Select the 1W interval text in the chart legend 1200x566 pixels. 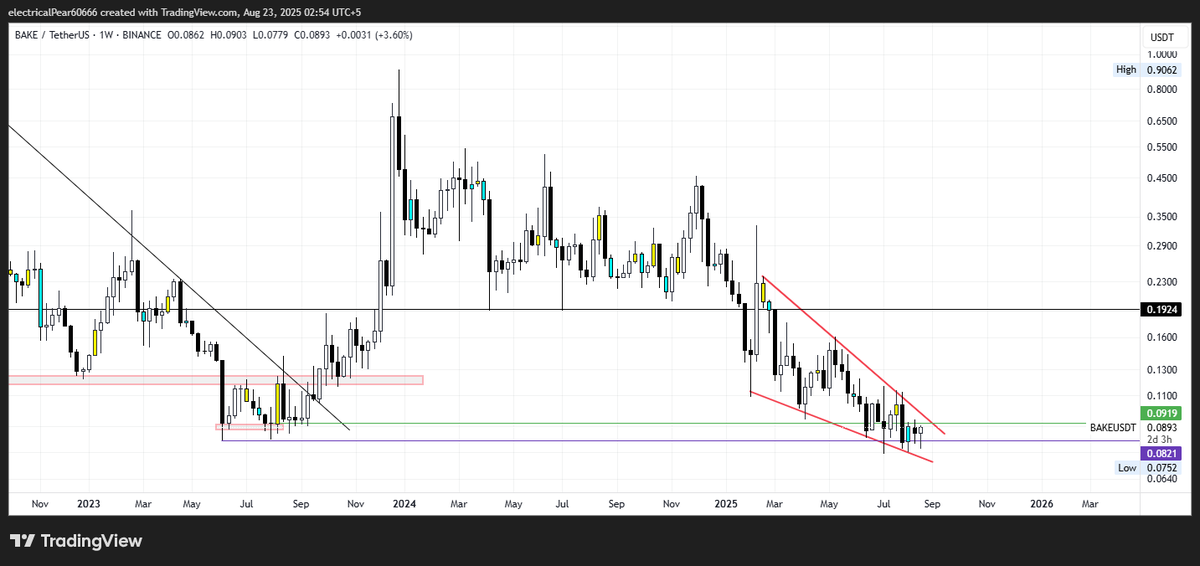click(x=105, y=35)
